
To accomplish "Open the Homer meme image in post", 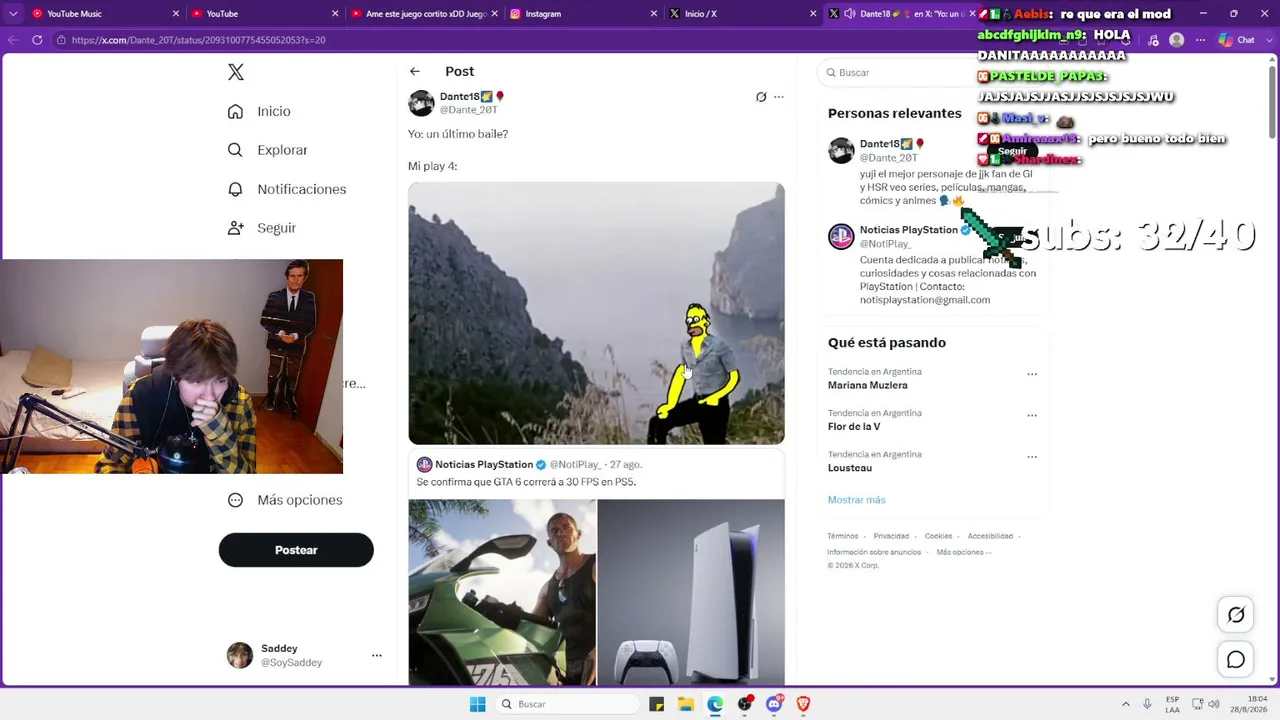I will [x=596, y=313].
